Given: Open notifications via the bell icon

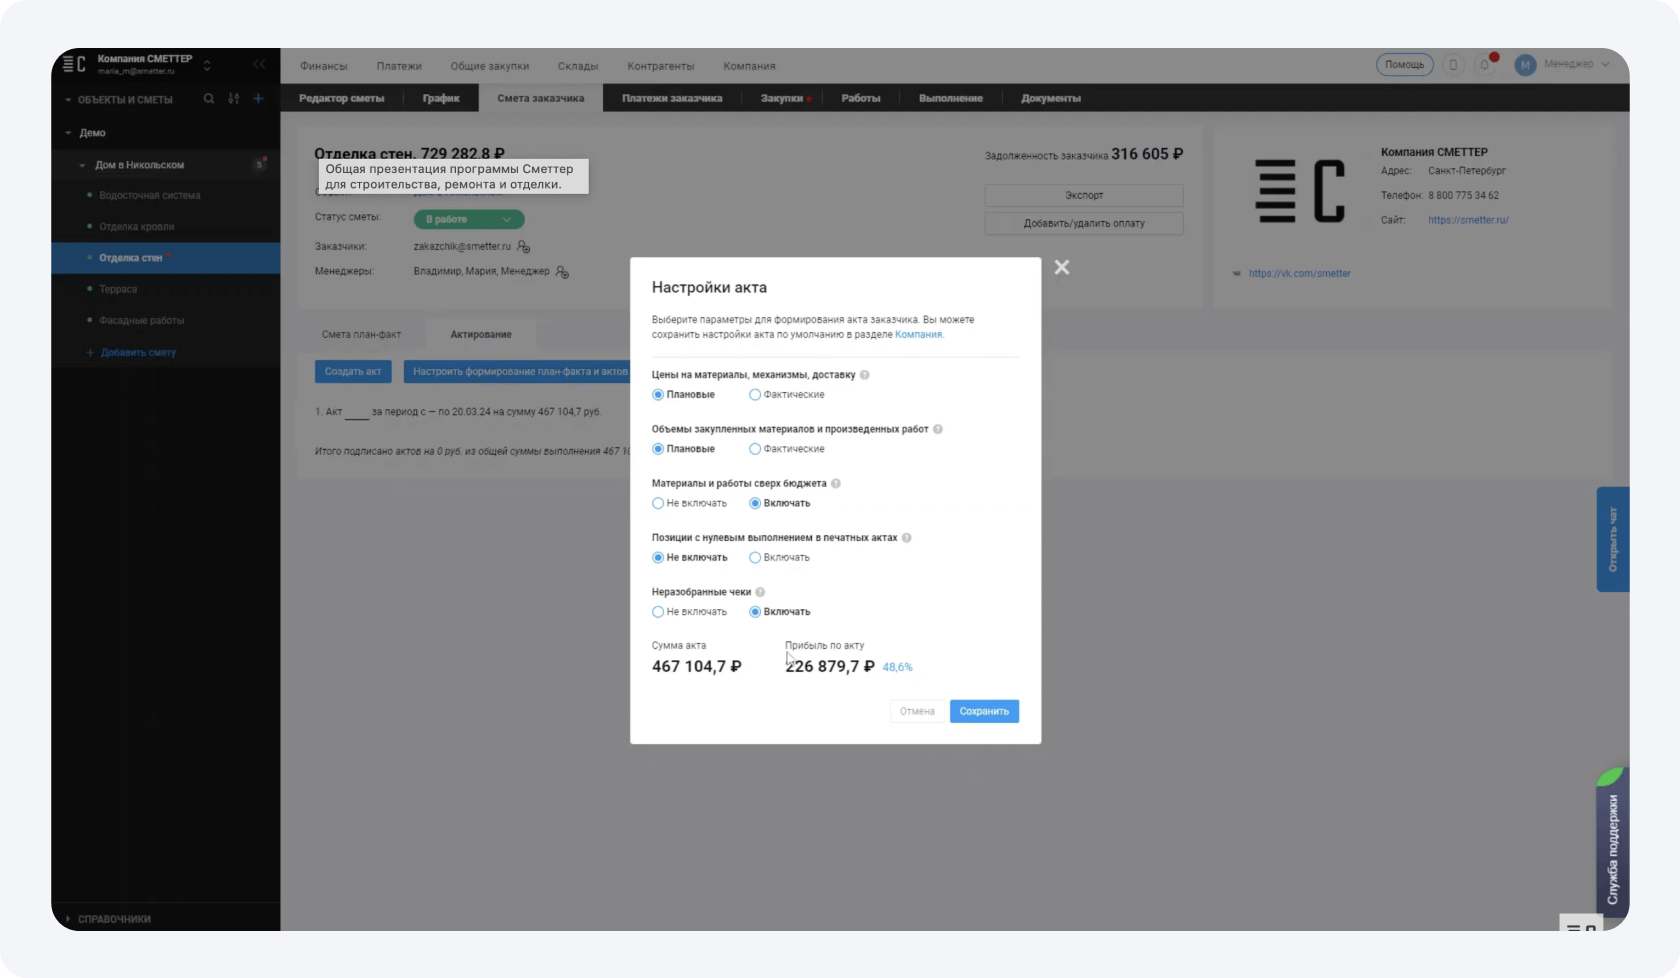Looking at the screenshot, I should click(1485, 65).
